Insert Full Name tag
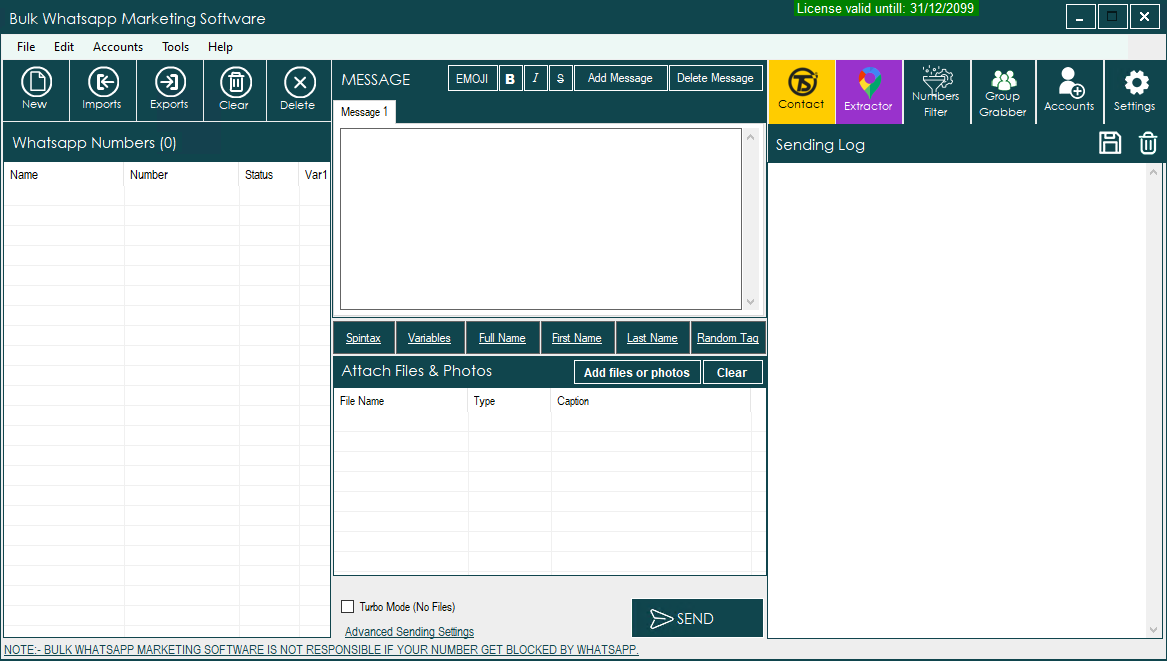1167x661 pixels. 502,338
